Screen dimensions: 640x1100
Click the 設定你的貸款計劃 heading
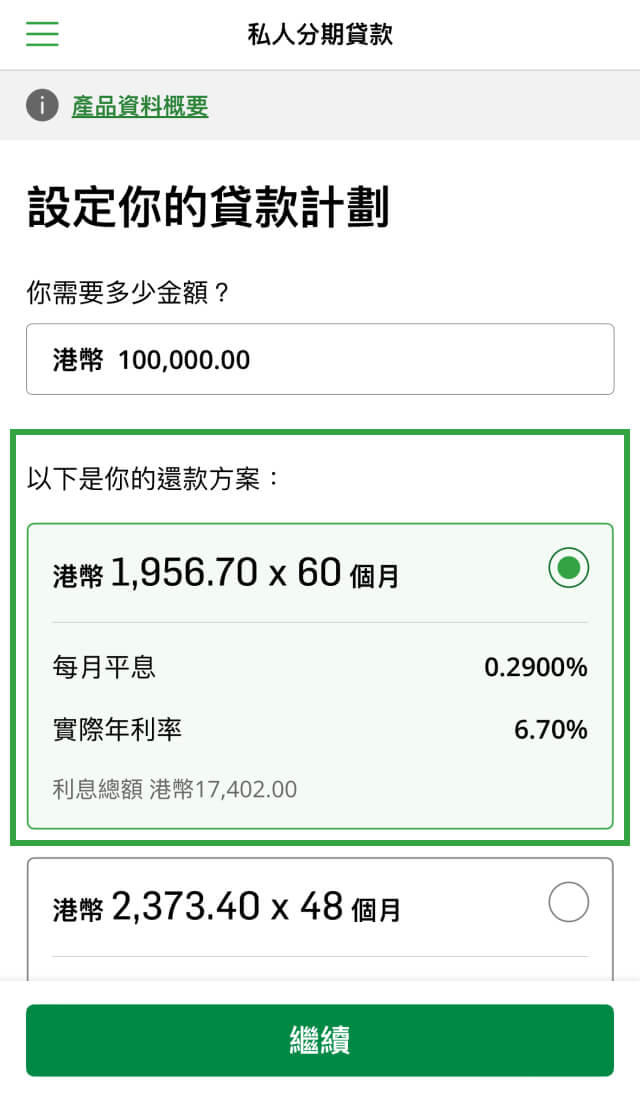click(x=208, y=207)
